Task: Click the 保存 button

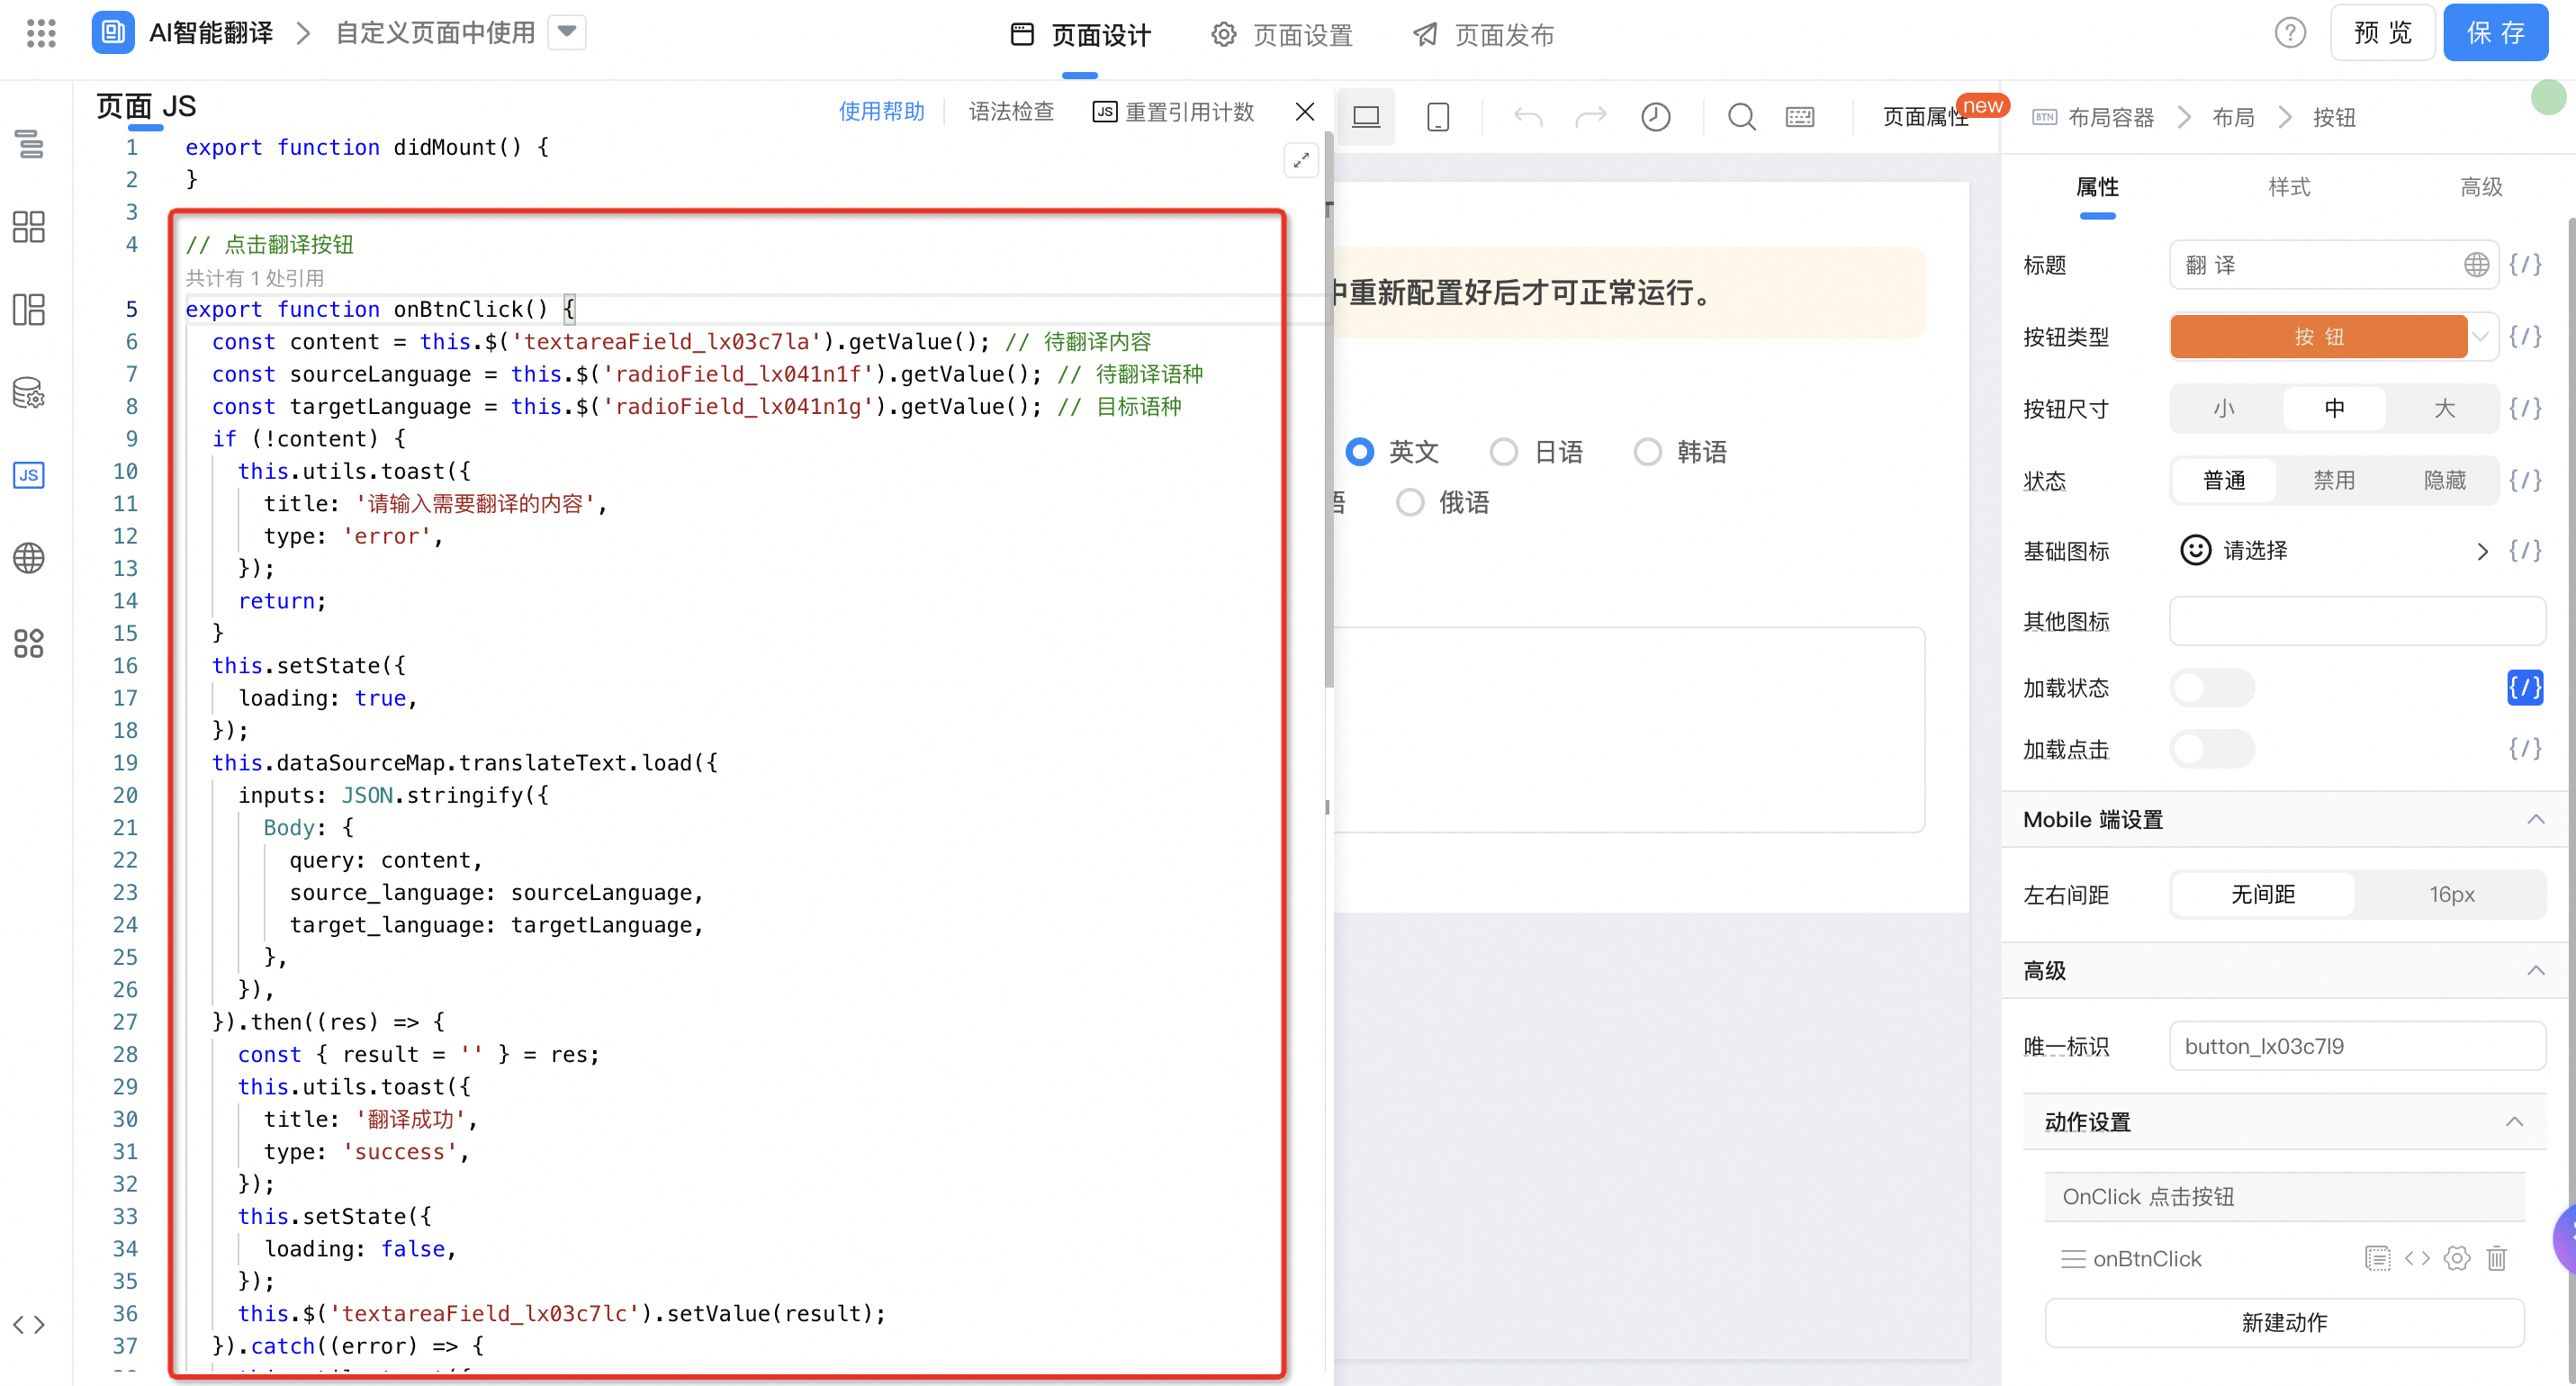Action: 2496,33
